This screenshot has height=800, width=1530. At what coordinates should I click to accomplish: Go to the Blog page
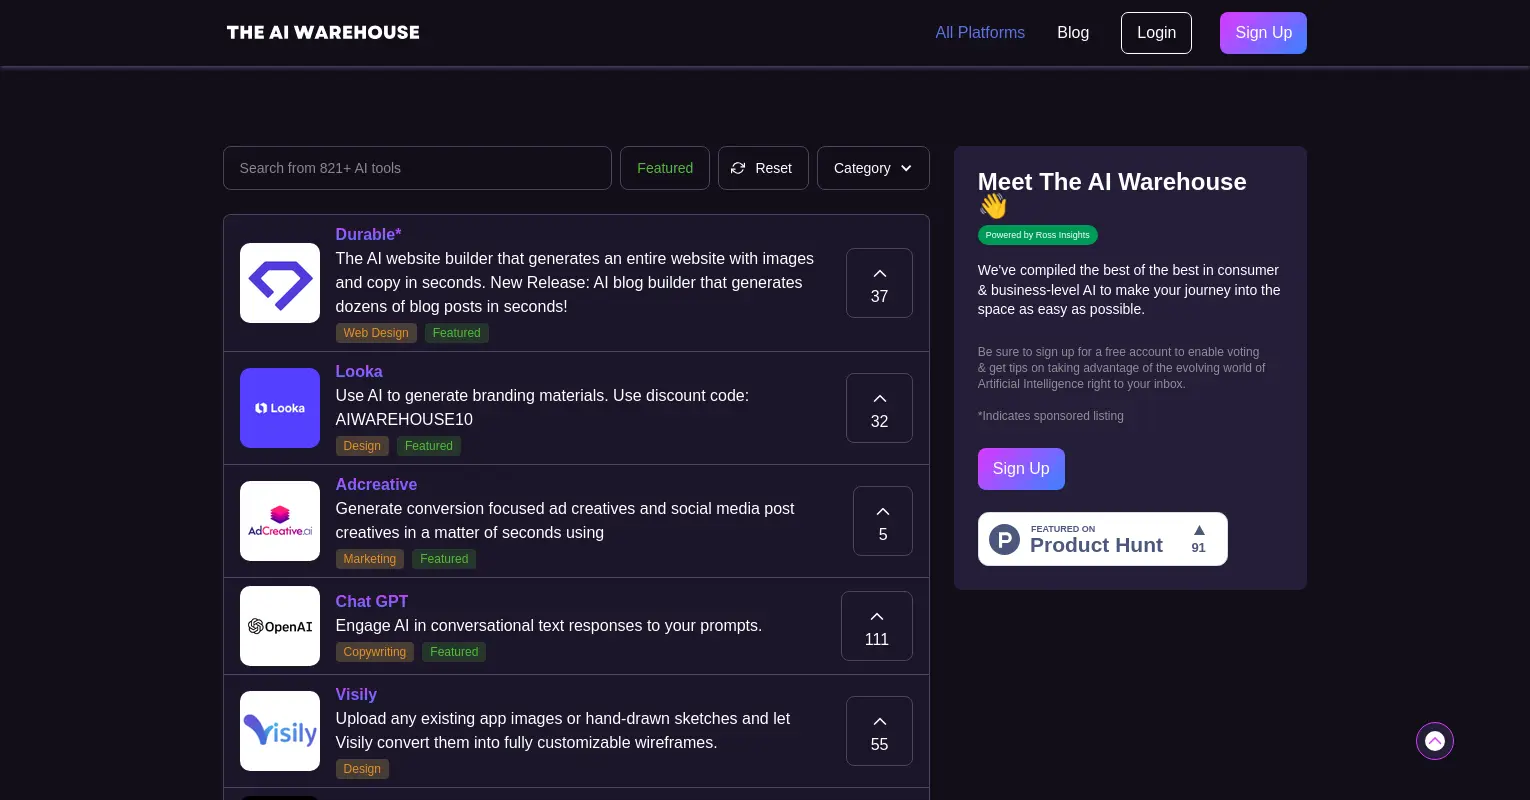tap(1072, 32)
